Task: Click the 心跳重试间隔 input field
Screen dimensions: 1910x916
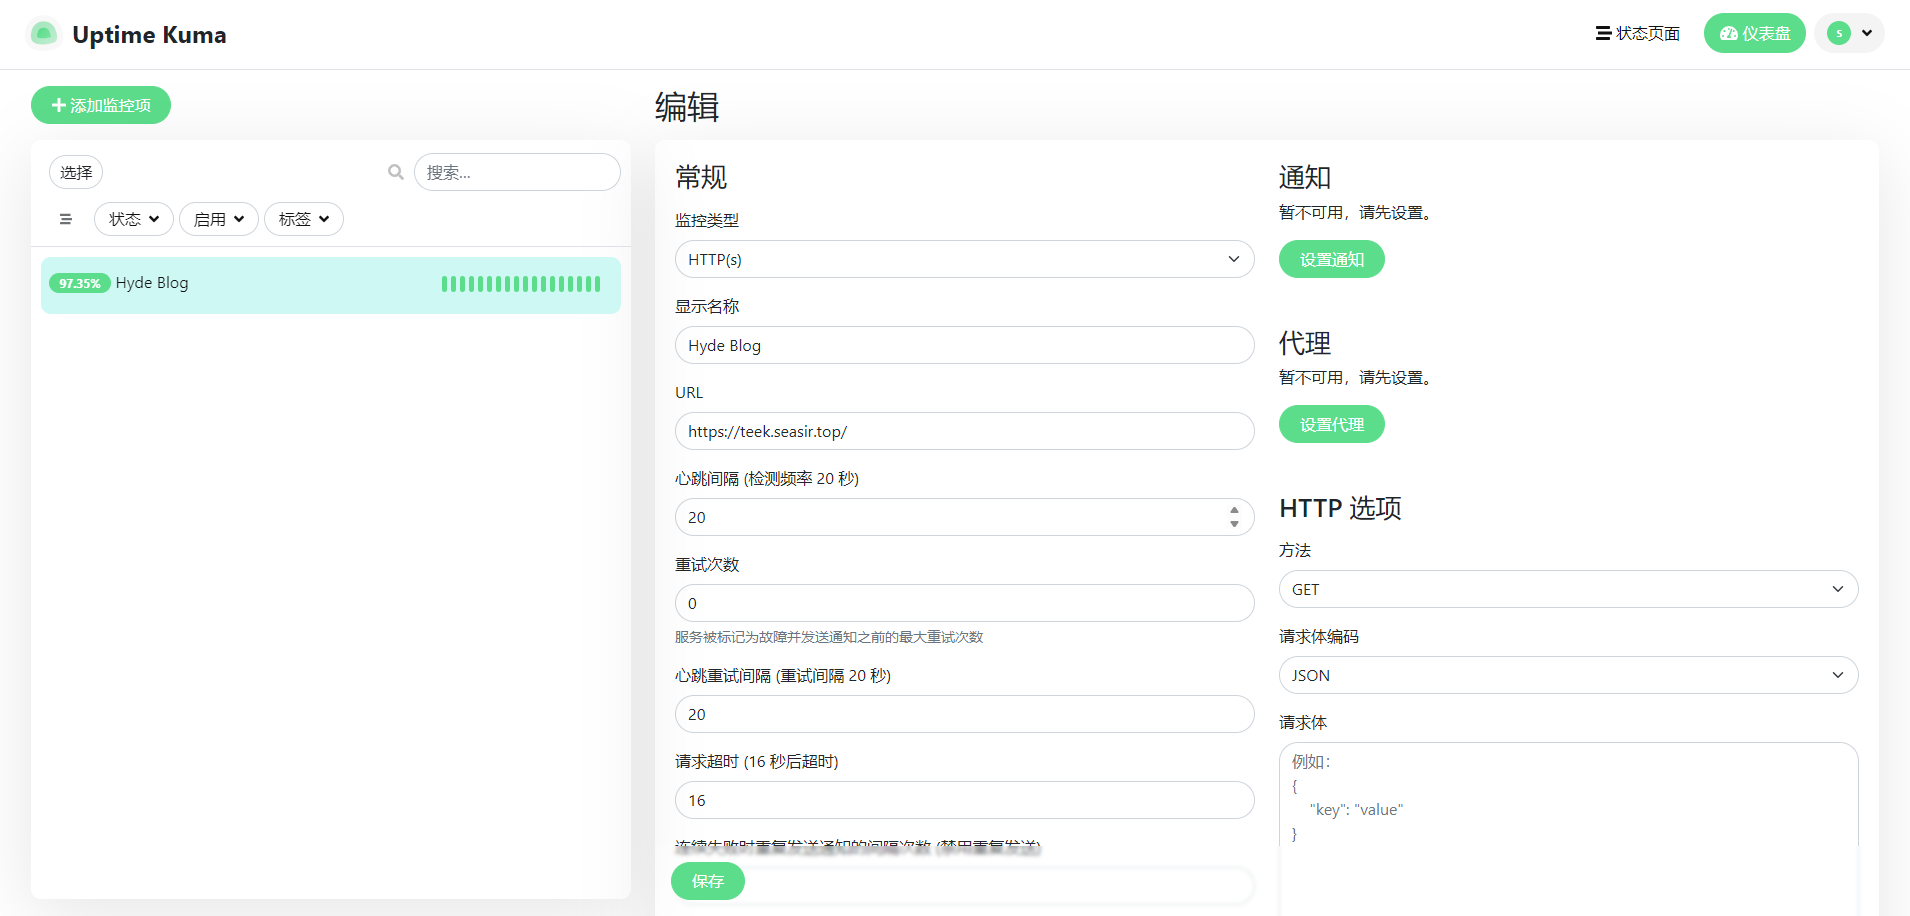Action: [965, 714]
